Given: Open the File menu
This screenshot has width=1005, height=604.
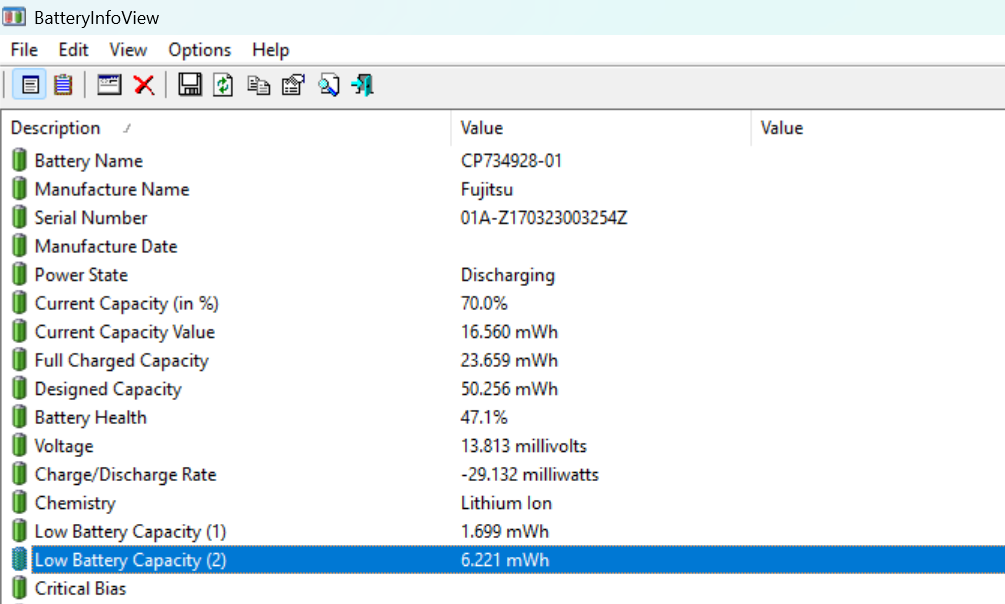Looking at the screenshot, I should click(x=24, y=50).
